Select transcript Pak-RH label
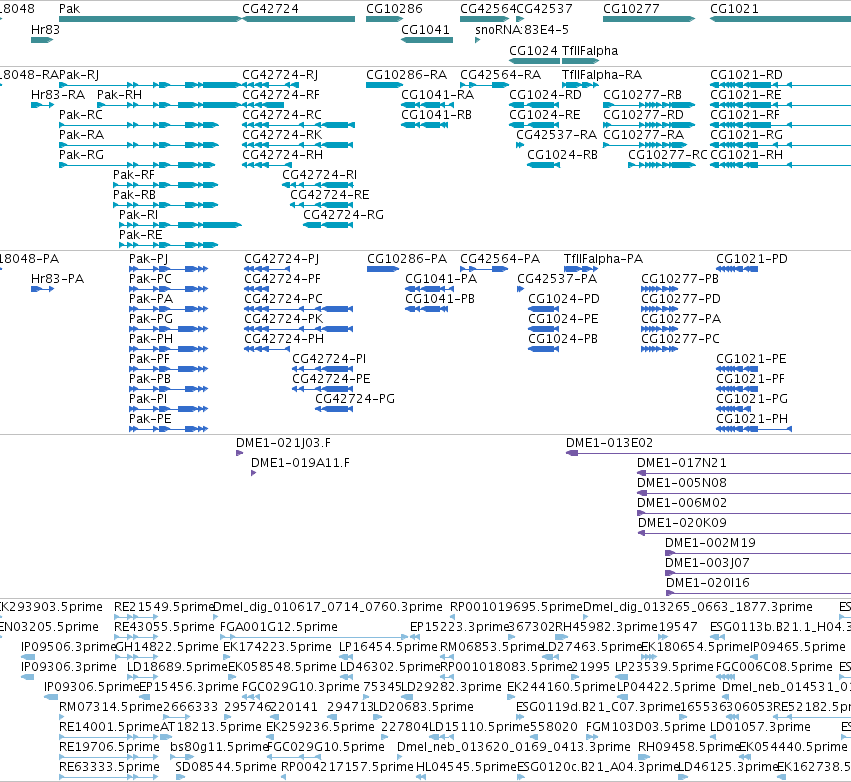This screenshot has height=782, width=851. 119,95
